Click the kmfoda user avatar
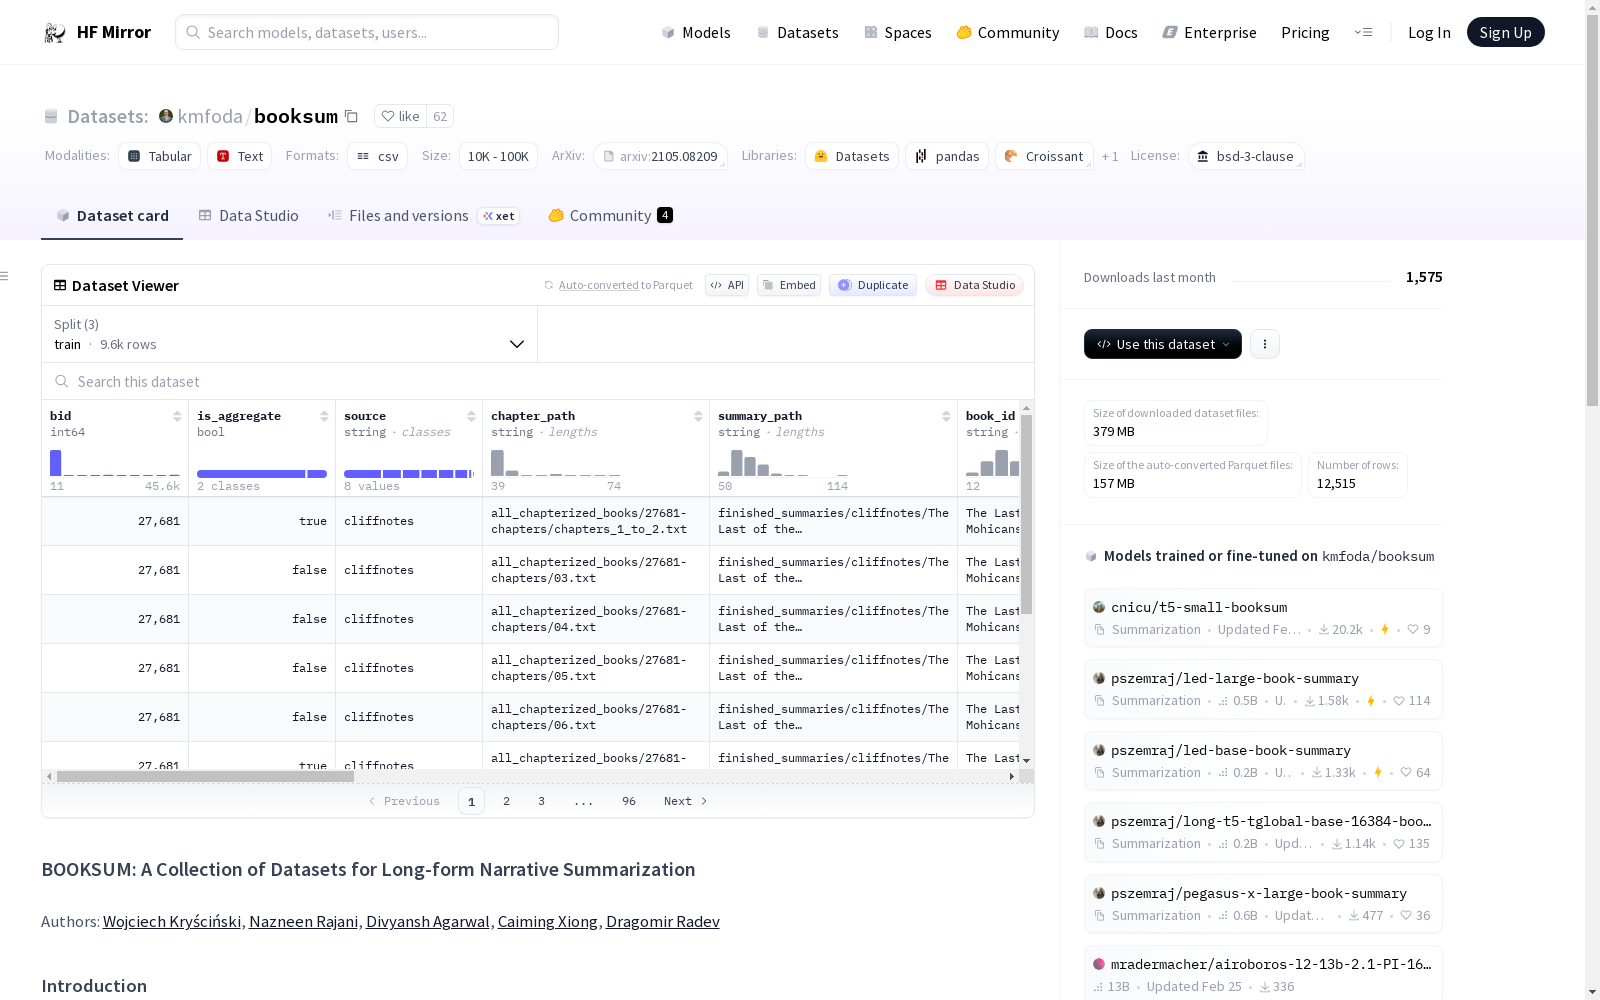This screenshot has height=1000, width=1600. coord(166,116)
